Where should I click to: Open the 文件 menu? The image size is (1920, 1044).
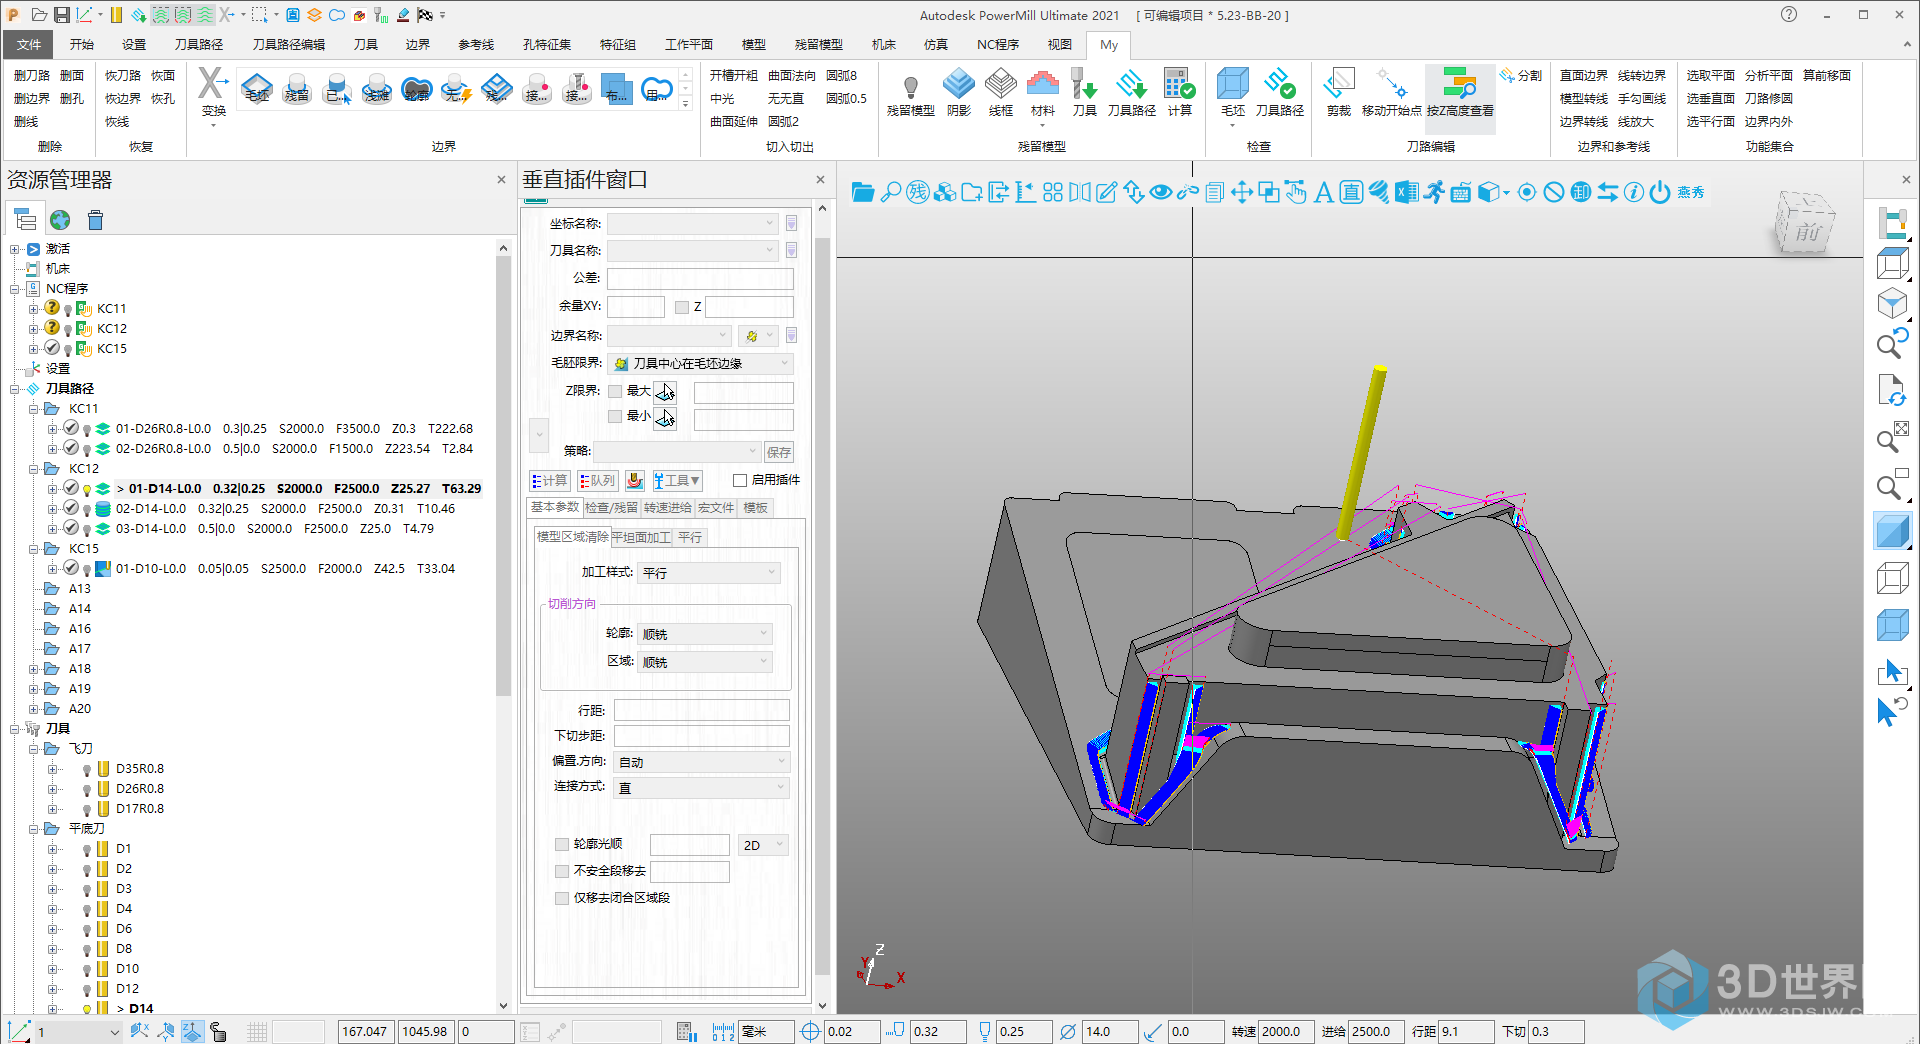[x=29, y=45]
